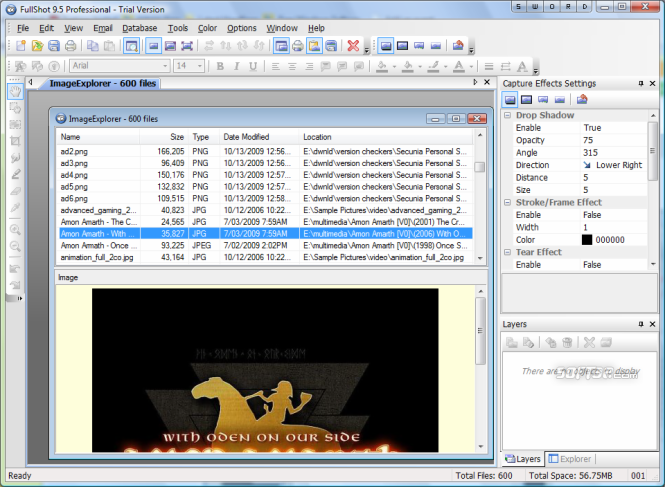The image size is (665, 487).
Task: Click the Copy toolbar icon
Action: tap(92, 45)
